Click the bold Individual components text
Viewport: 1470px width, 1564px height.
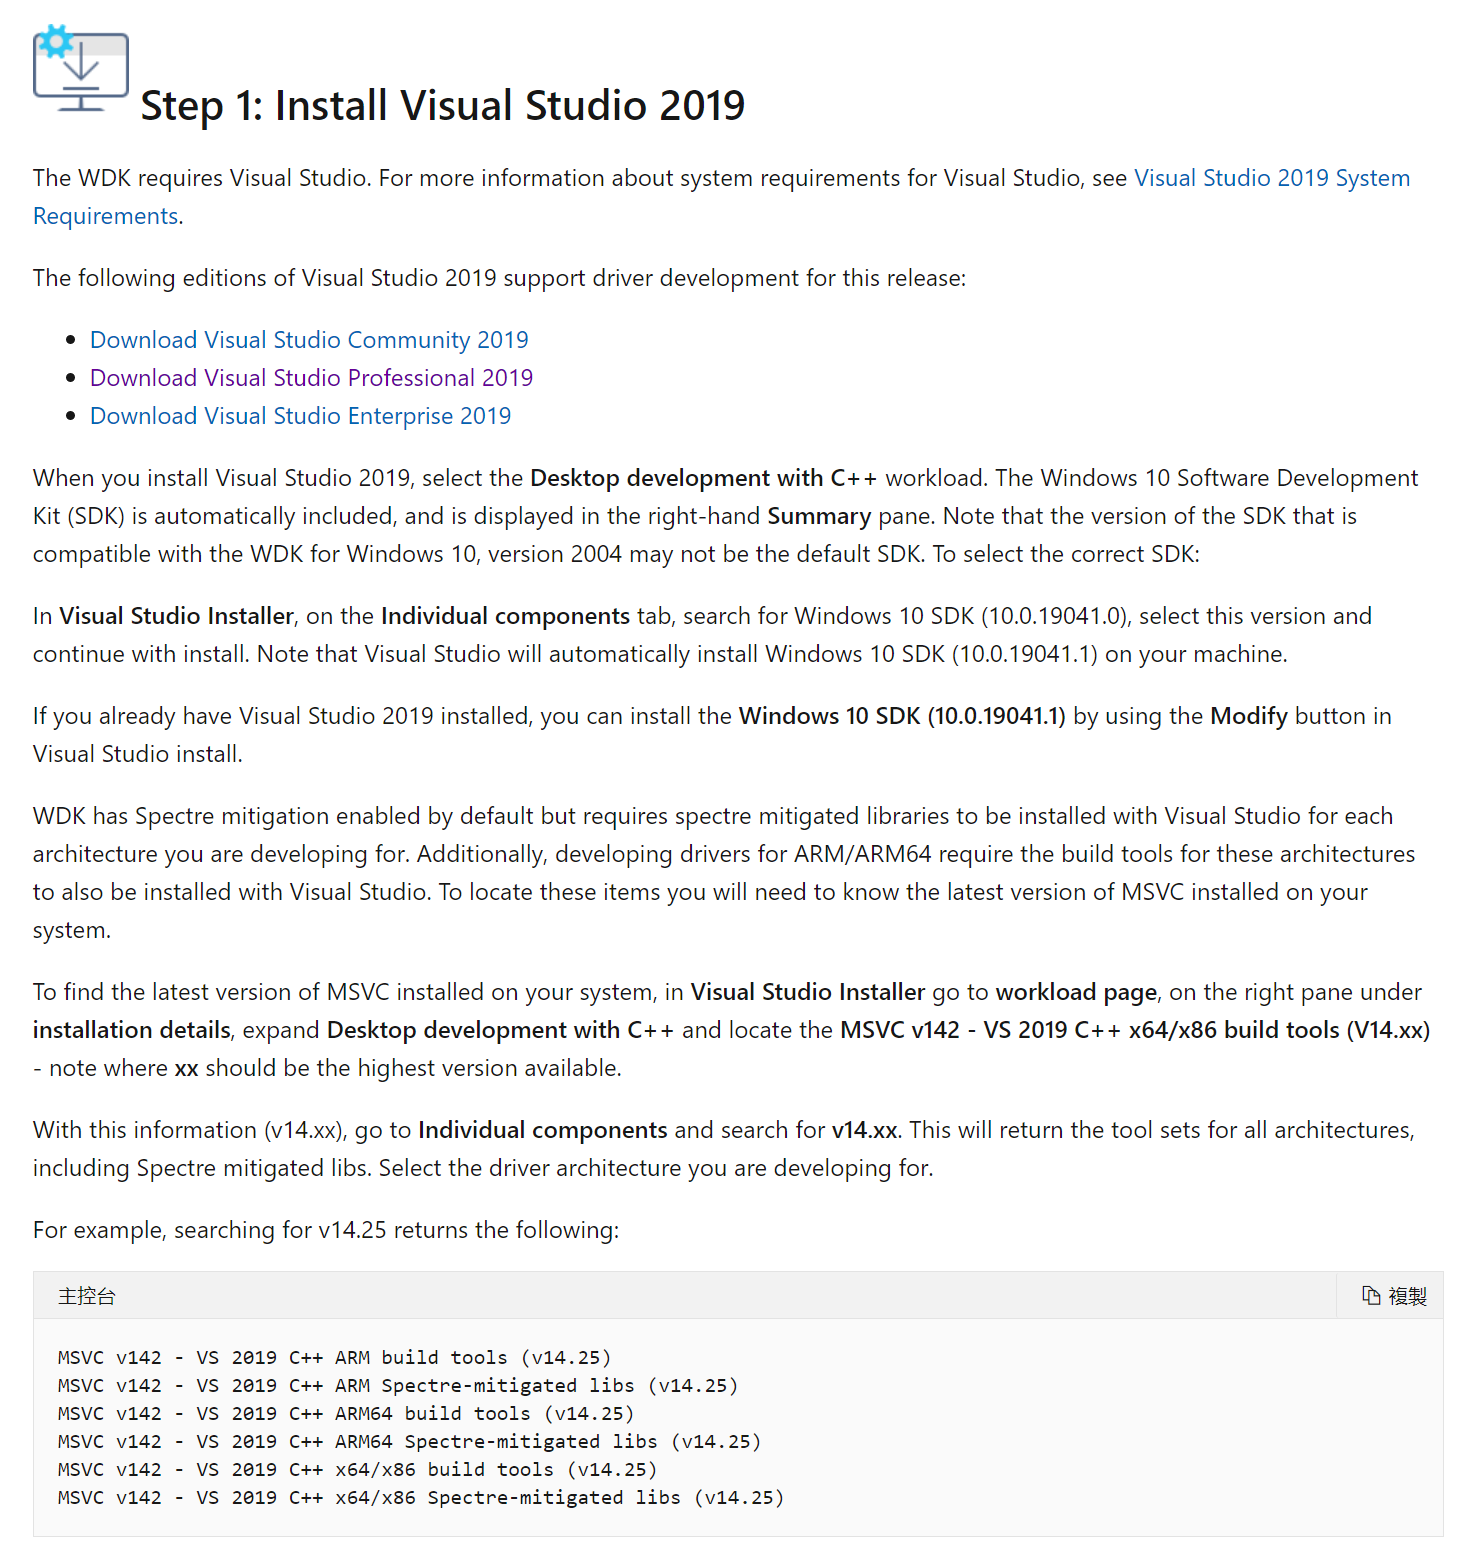point(504,616)
